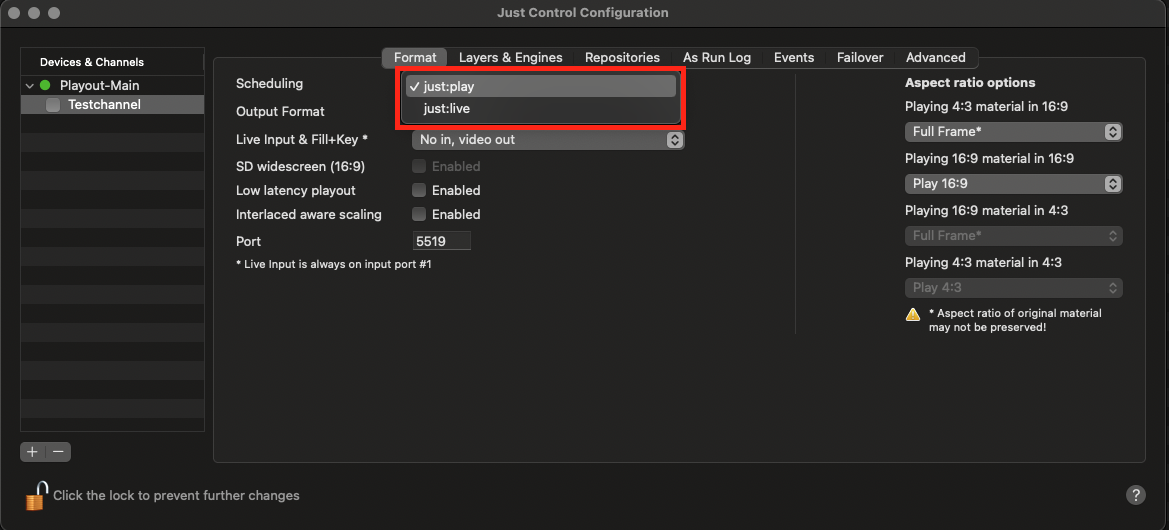Click the Output Format label
The width and height of the screenshot is (1169, 530).
tap(280, 111)
